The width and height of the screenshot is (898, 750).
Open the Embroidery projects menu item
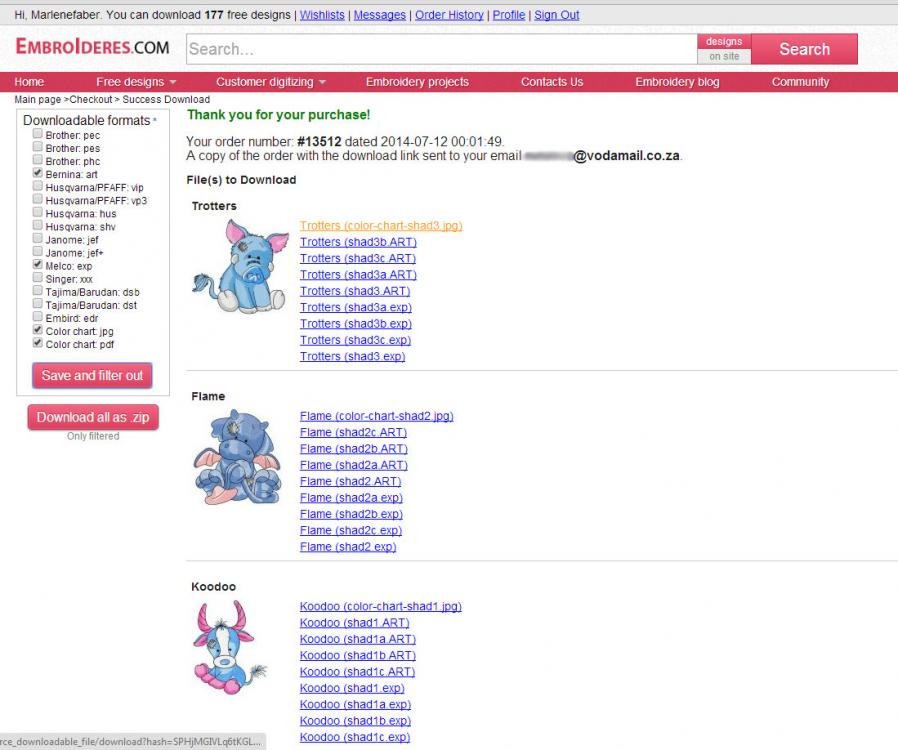pos(417,82)
